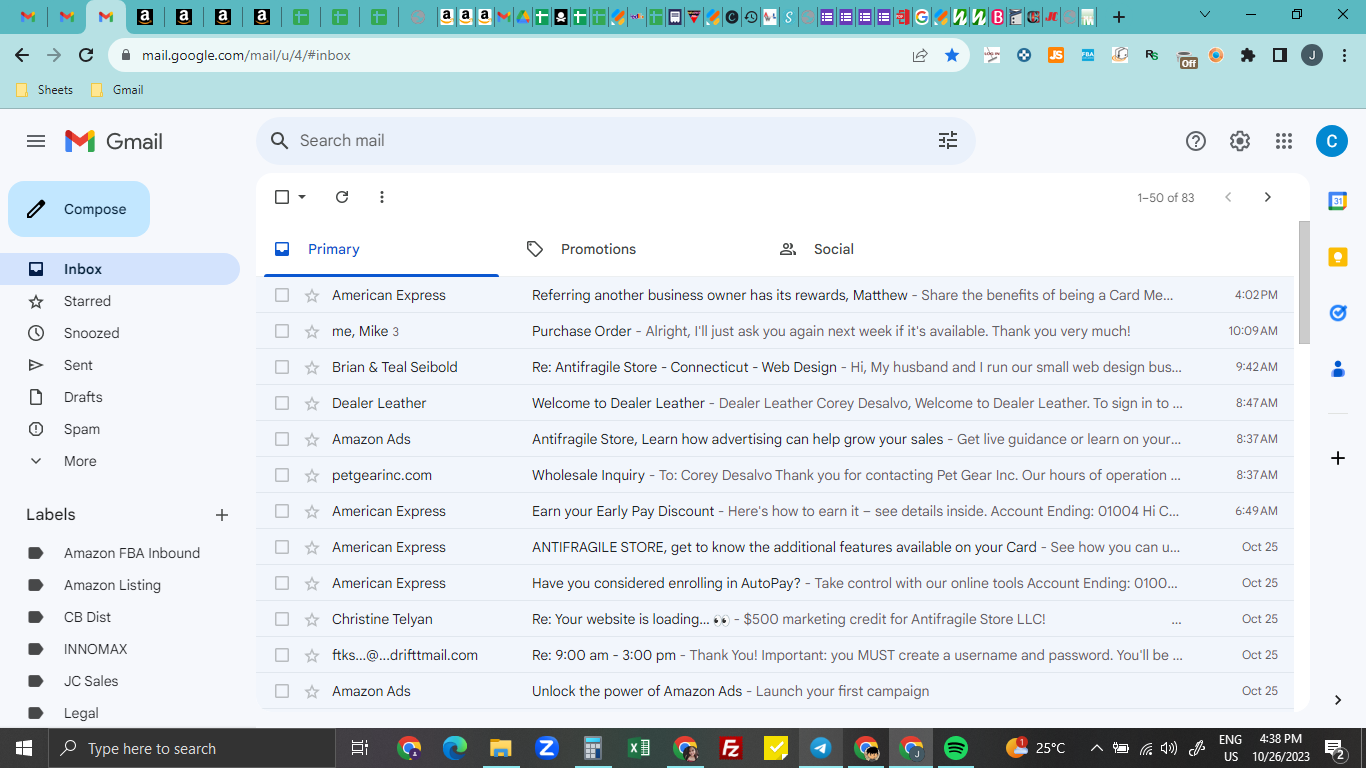
Task: Open Telegram from the taskbar
Action: (x=821, y=748)
